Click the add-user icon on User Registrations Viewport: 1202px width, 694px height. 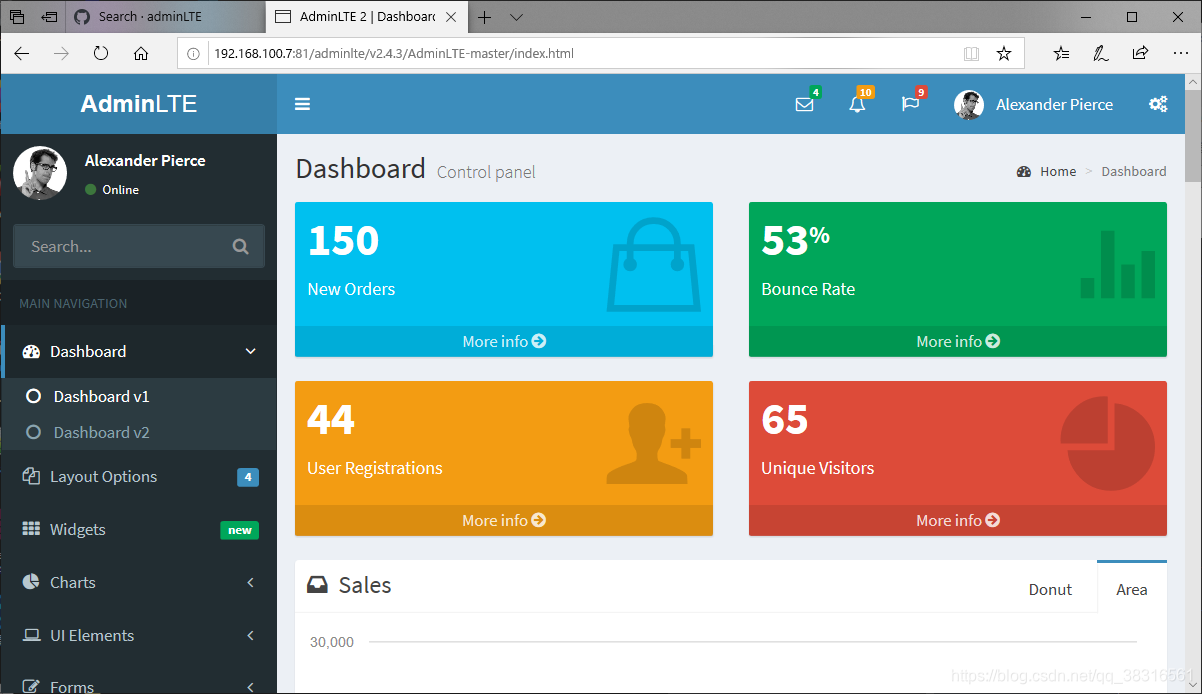(x=654, y=444)
